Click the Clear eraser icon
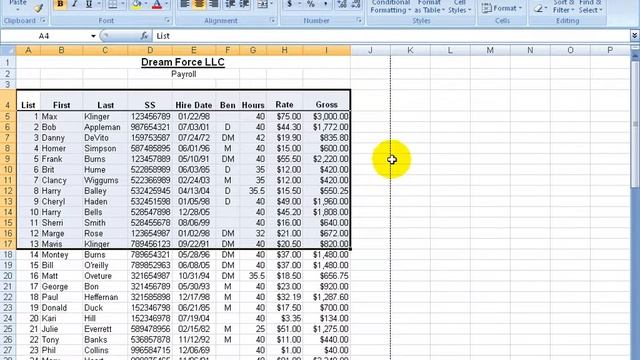Viewport: 640px width, 360px height. (x=538, y=8)
